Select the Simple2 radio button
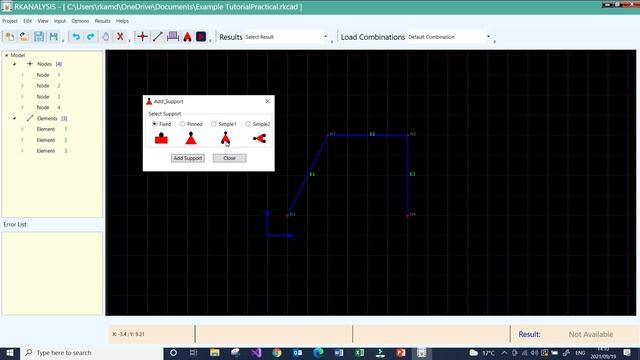Screen dimensions: 640x360 (248, 124)
